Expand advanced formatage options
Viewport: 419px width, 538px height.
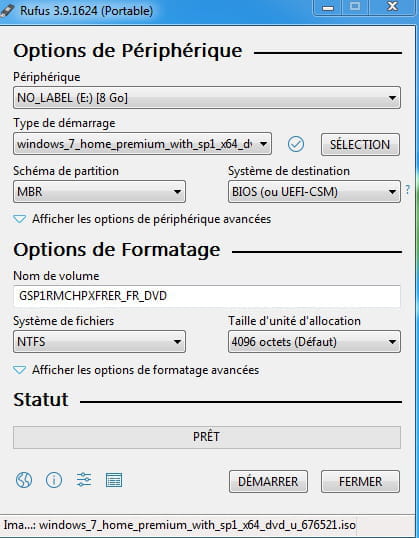click(x=136, y=370)
